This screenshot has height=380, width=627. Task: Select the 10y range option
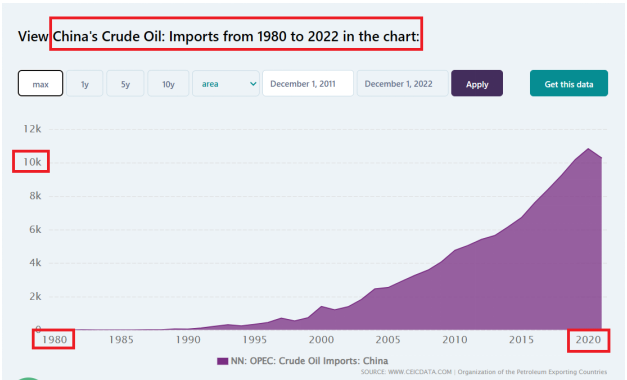point(168,83)
